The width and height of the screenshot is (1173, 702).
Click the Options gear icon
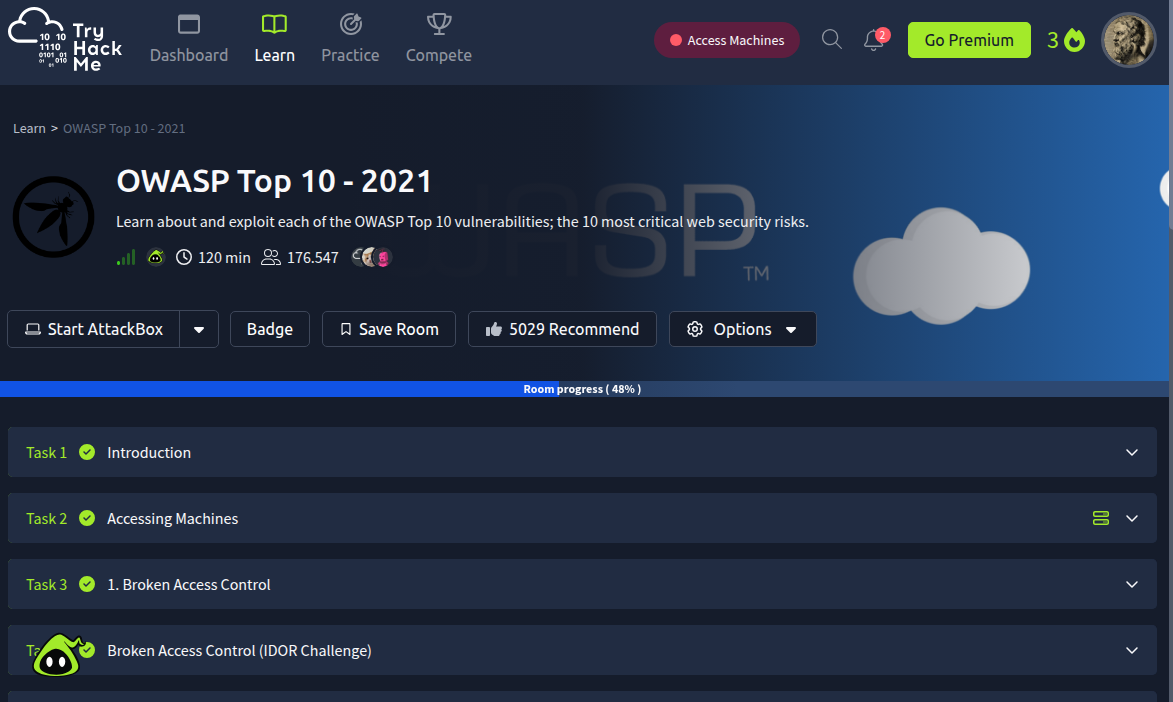695,329
